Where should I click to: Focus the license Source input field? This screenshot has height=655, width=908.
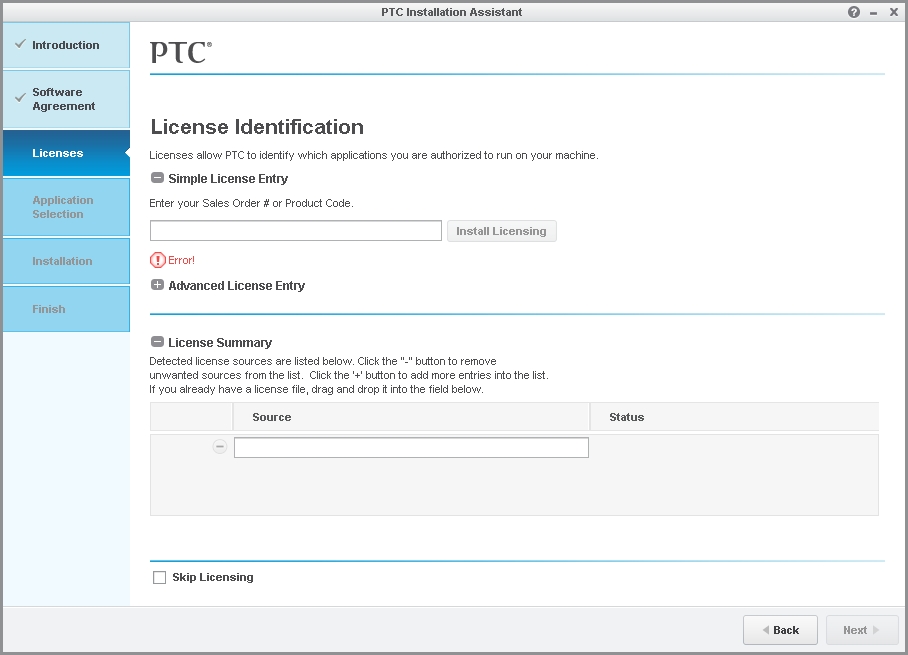coord(411,447)
